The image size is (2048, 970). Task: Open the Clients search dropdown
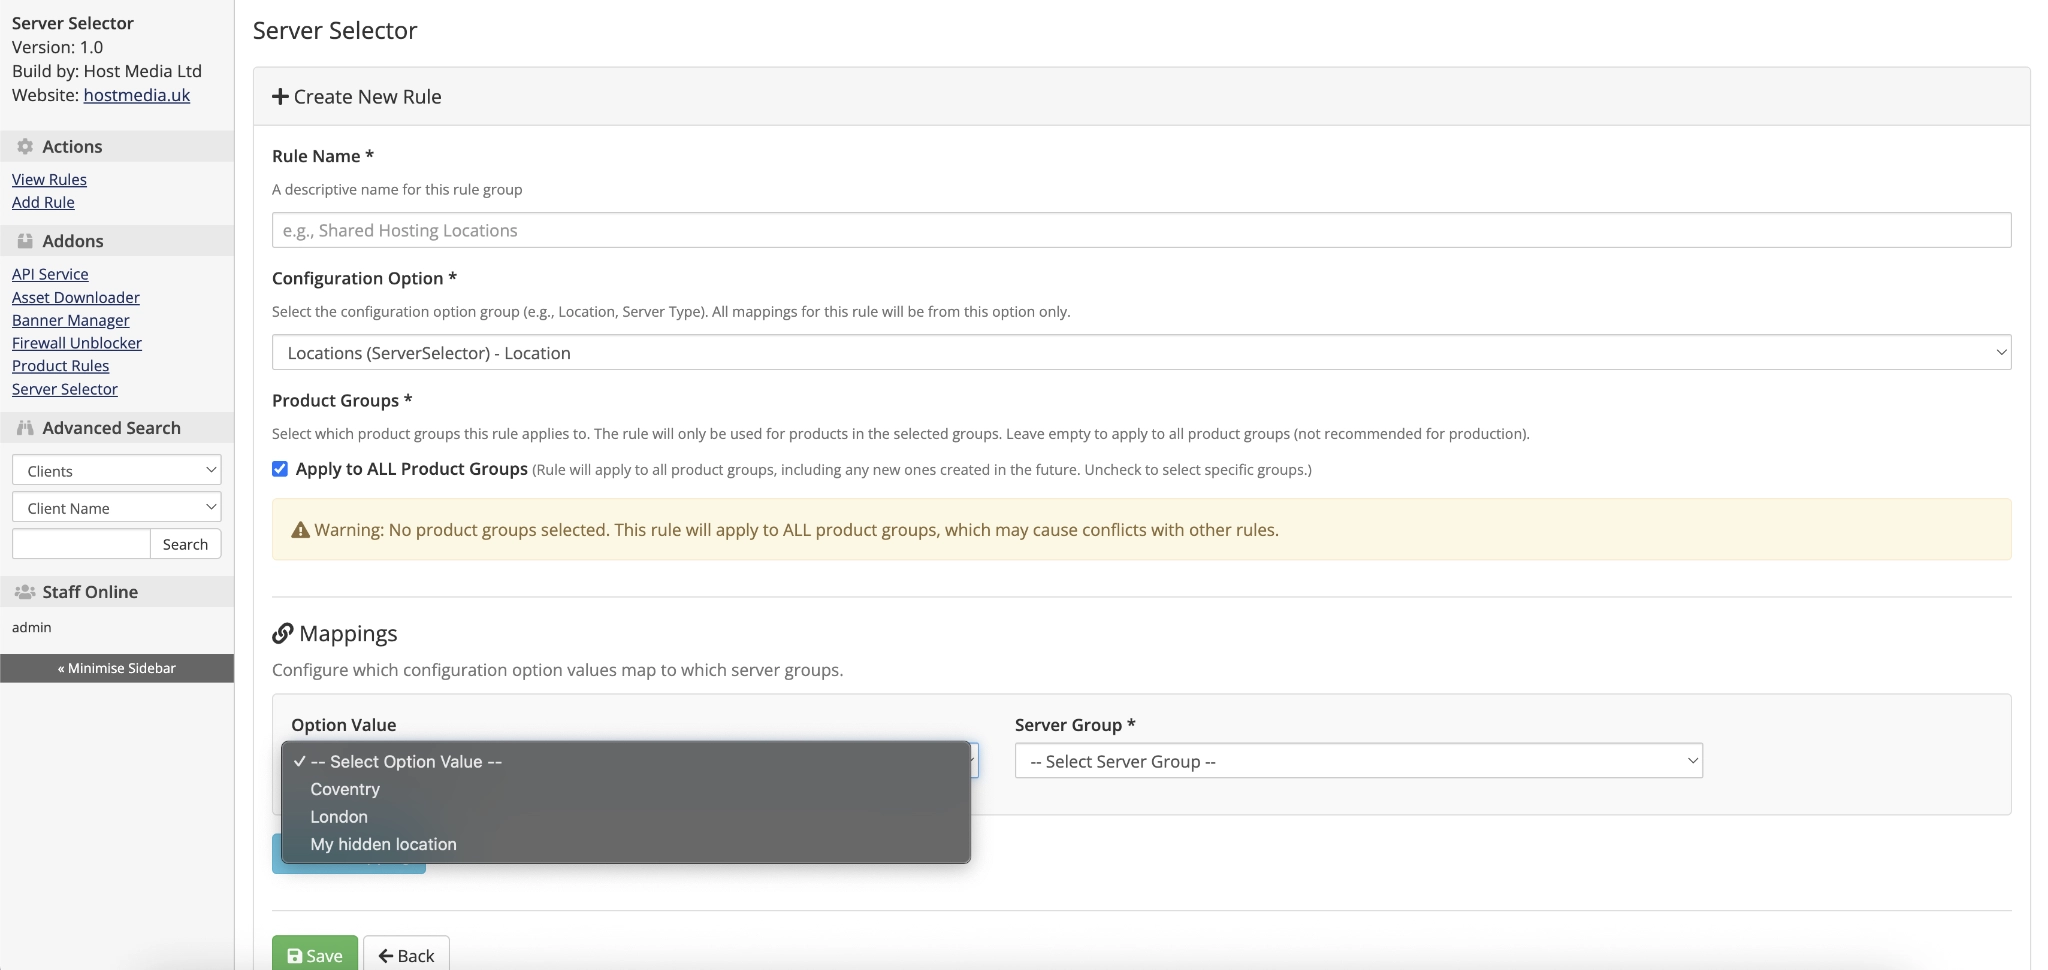[x=116, y=469]
